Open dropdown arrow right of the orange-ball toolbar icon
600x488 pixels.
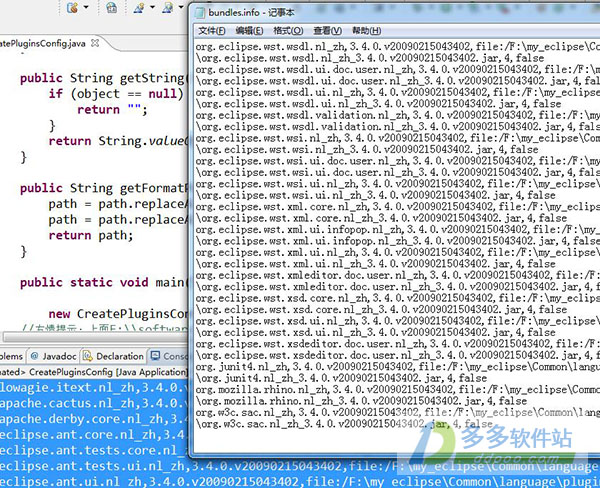pos(86,7)
